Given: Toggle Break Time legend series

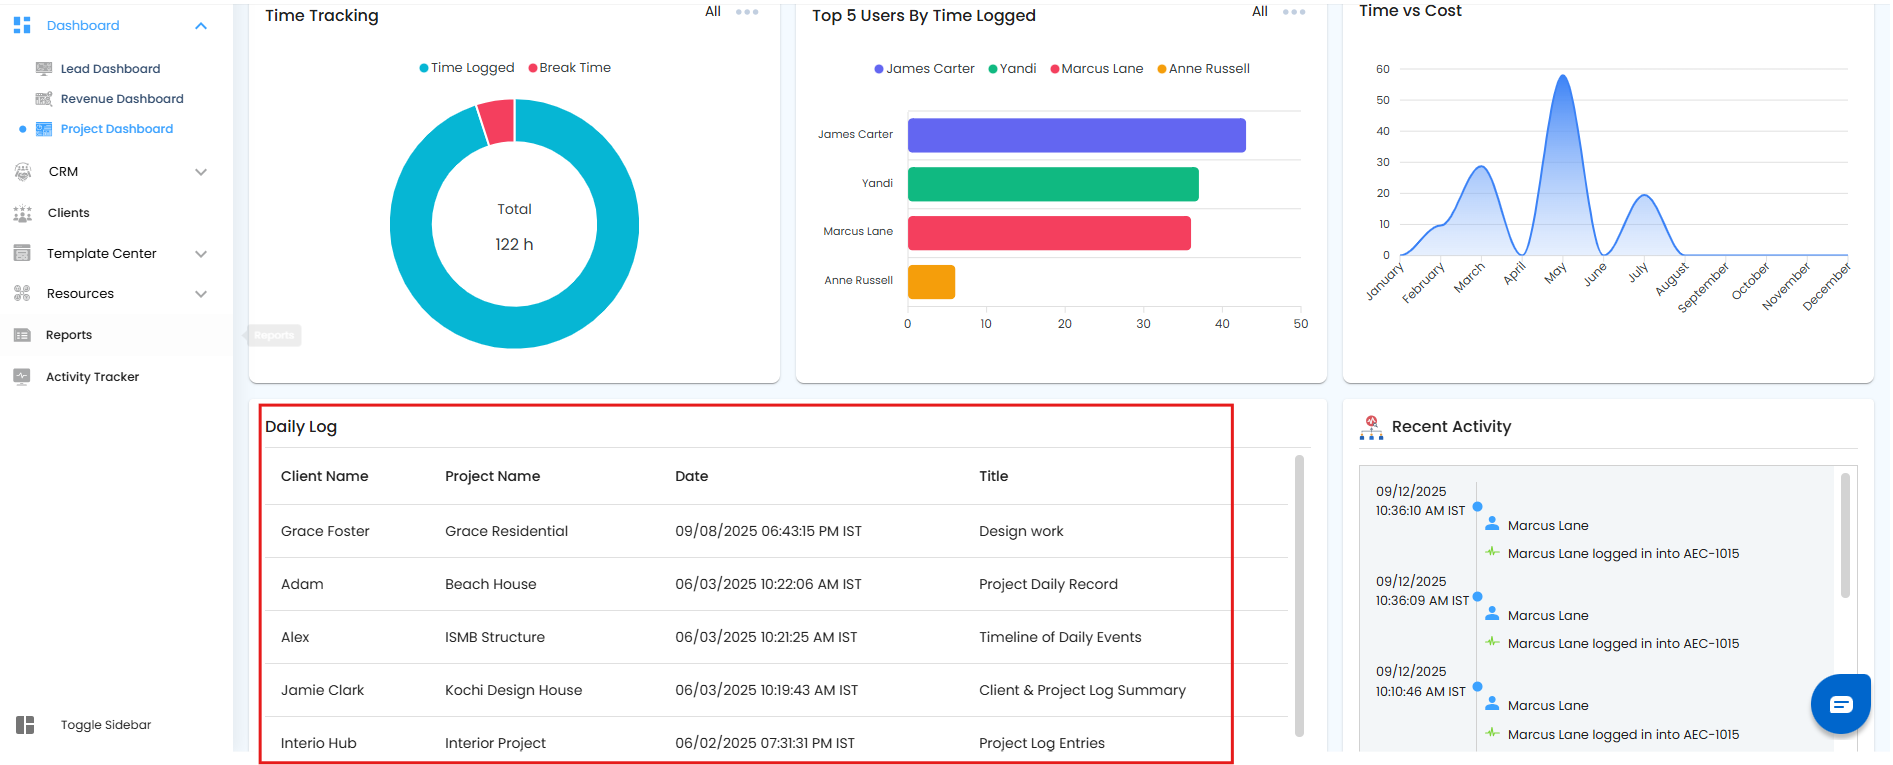Looking at the screenshot, I should tap(569, 68).
